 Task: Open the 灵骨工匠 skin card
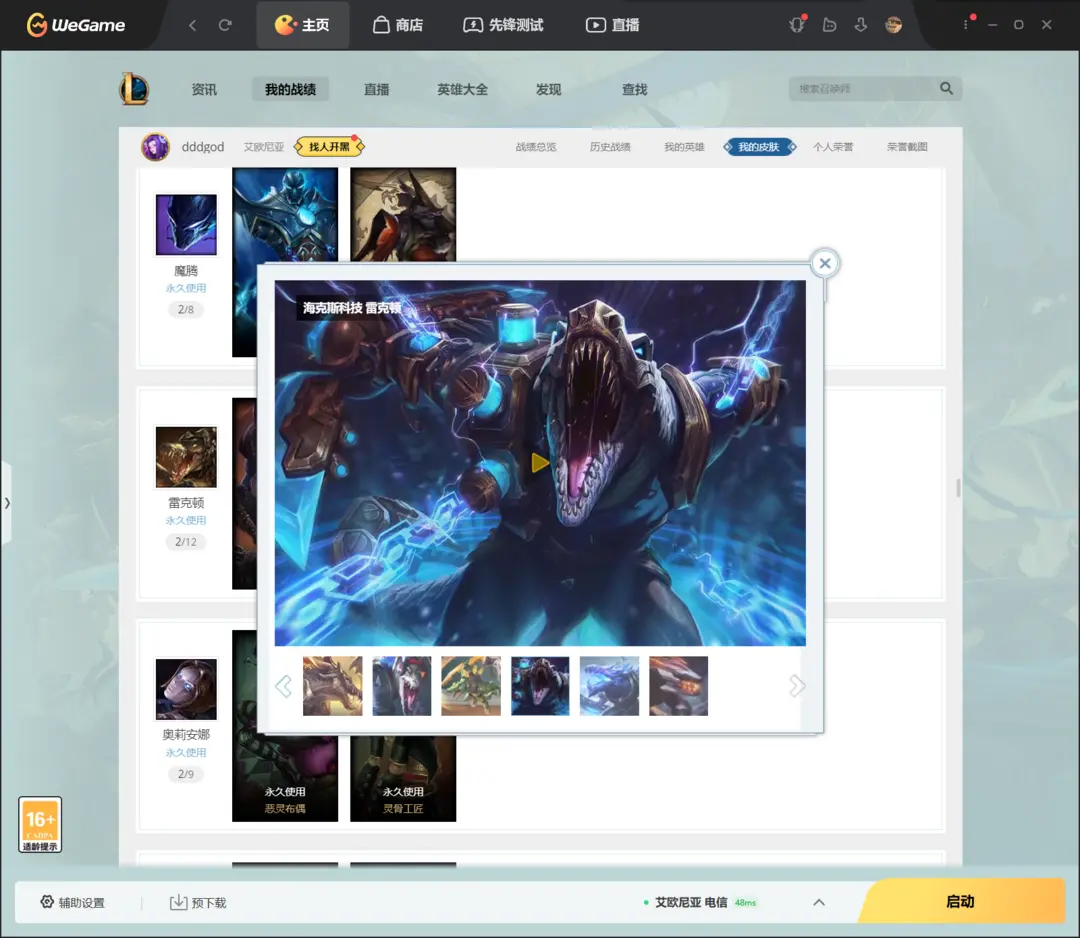(403, 778)
